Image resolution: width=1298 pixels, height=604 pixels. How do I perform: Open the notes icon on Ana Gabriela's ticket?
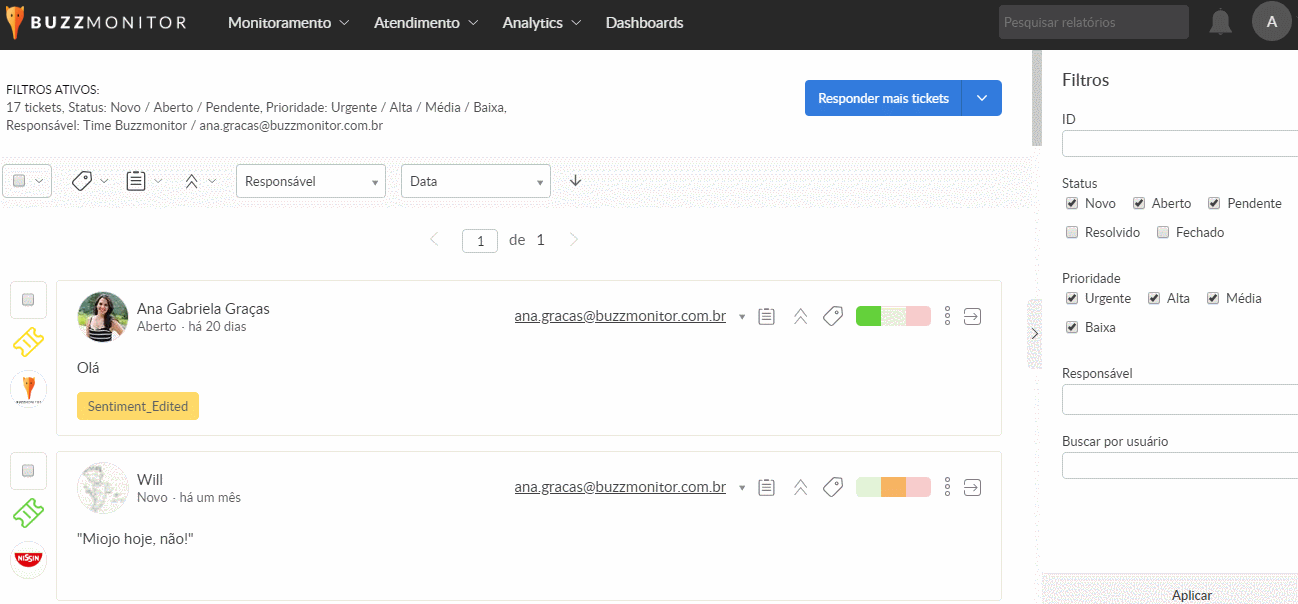tap(767, 317)
